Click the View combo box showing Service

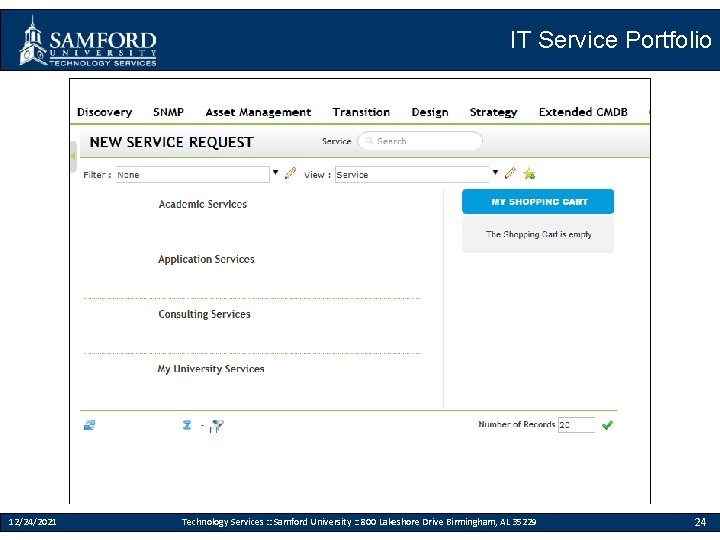(x=412, y=174)
